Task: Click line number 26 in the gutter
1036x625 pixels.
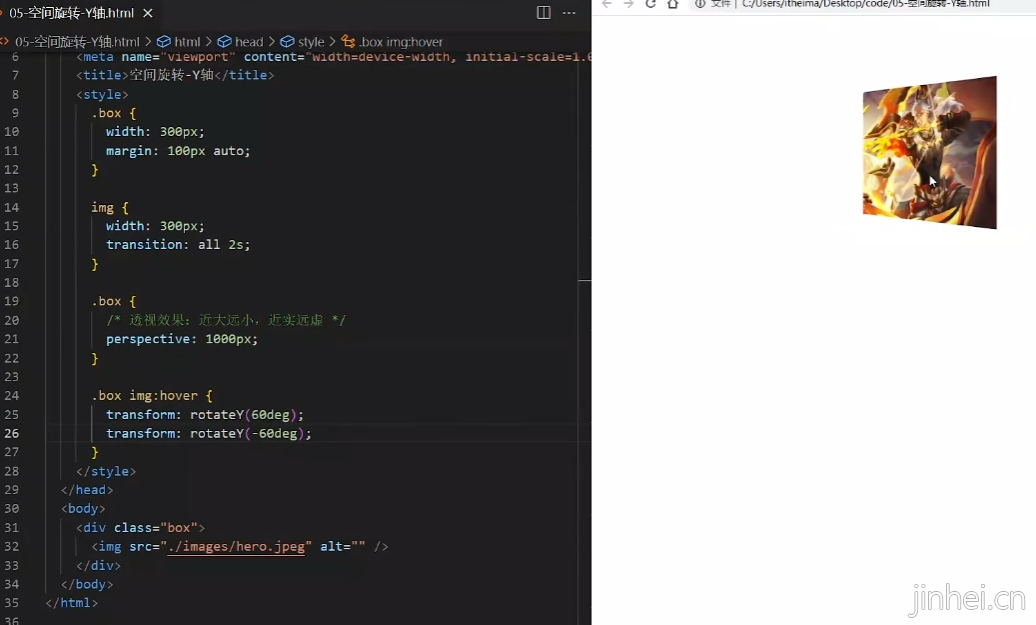Action: 12,433
